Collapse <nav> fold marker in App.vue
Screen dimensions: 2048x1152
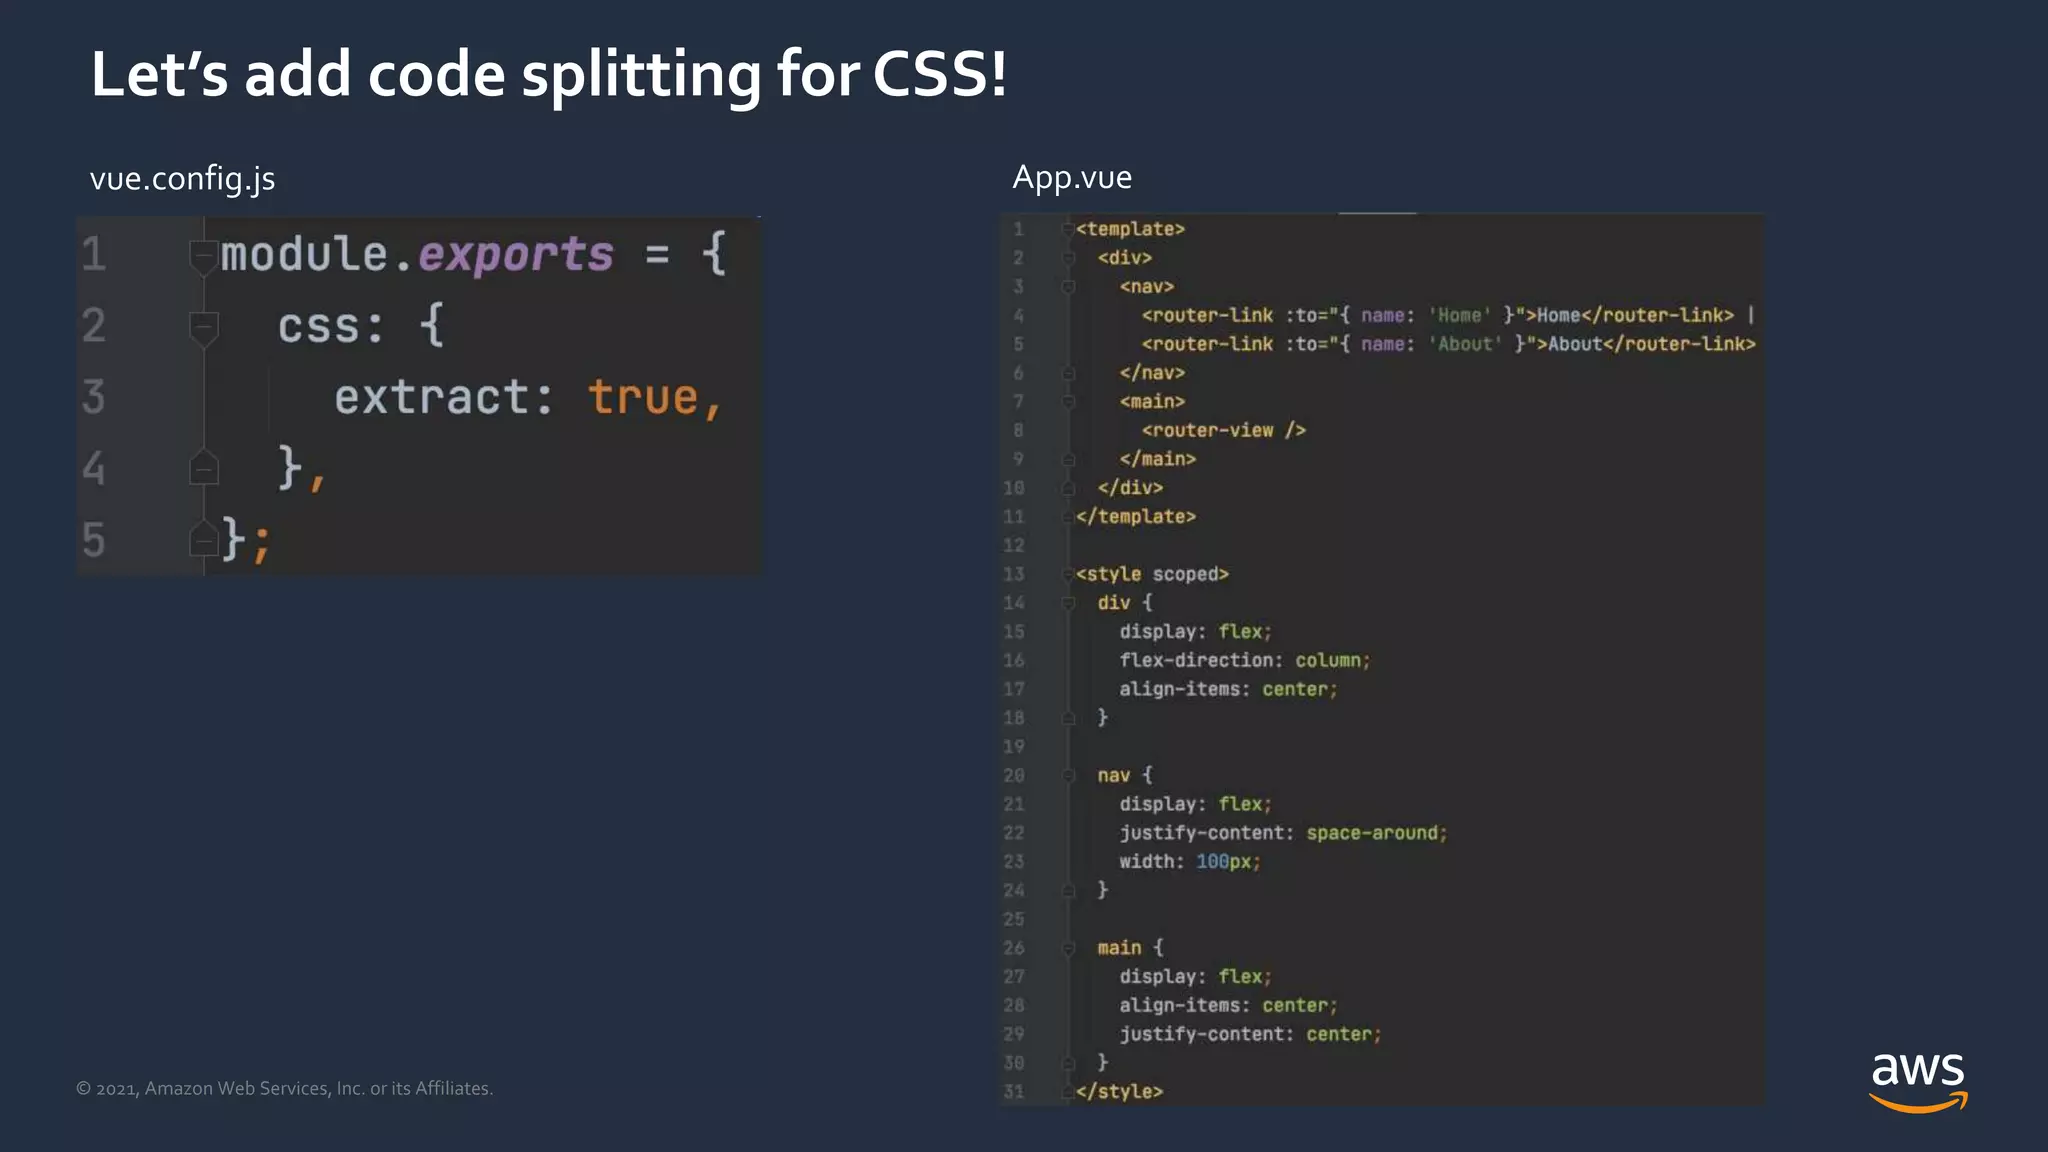pyautogui.click(x=1068, y=287)
